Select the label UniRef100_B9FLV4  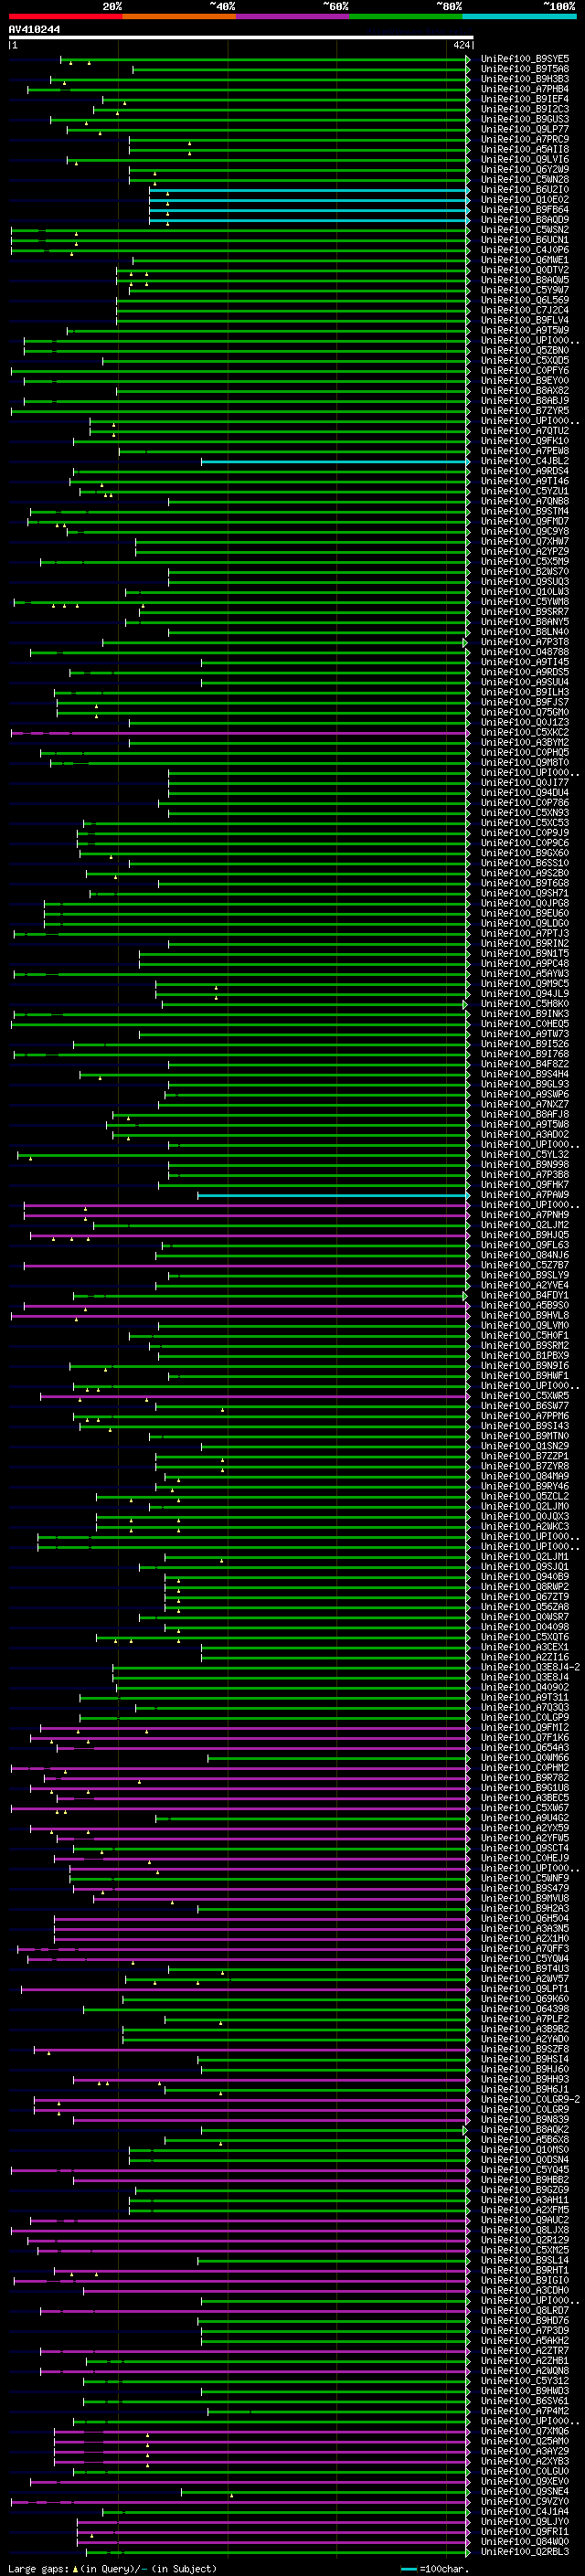[x=525, y=321]
